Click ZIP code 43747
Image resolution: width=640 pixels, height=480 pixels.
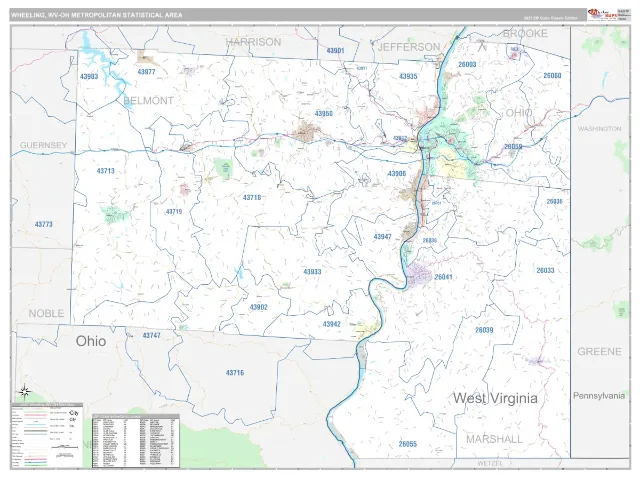[x=151, y=336]
